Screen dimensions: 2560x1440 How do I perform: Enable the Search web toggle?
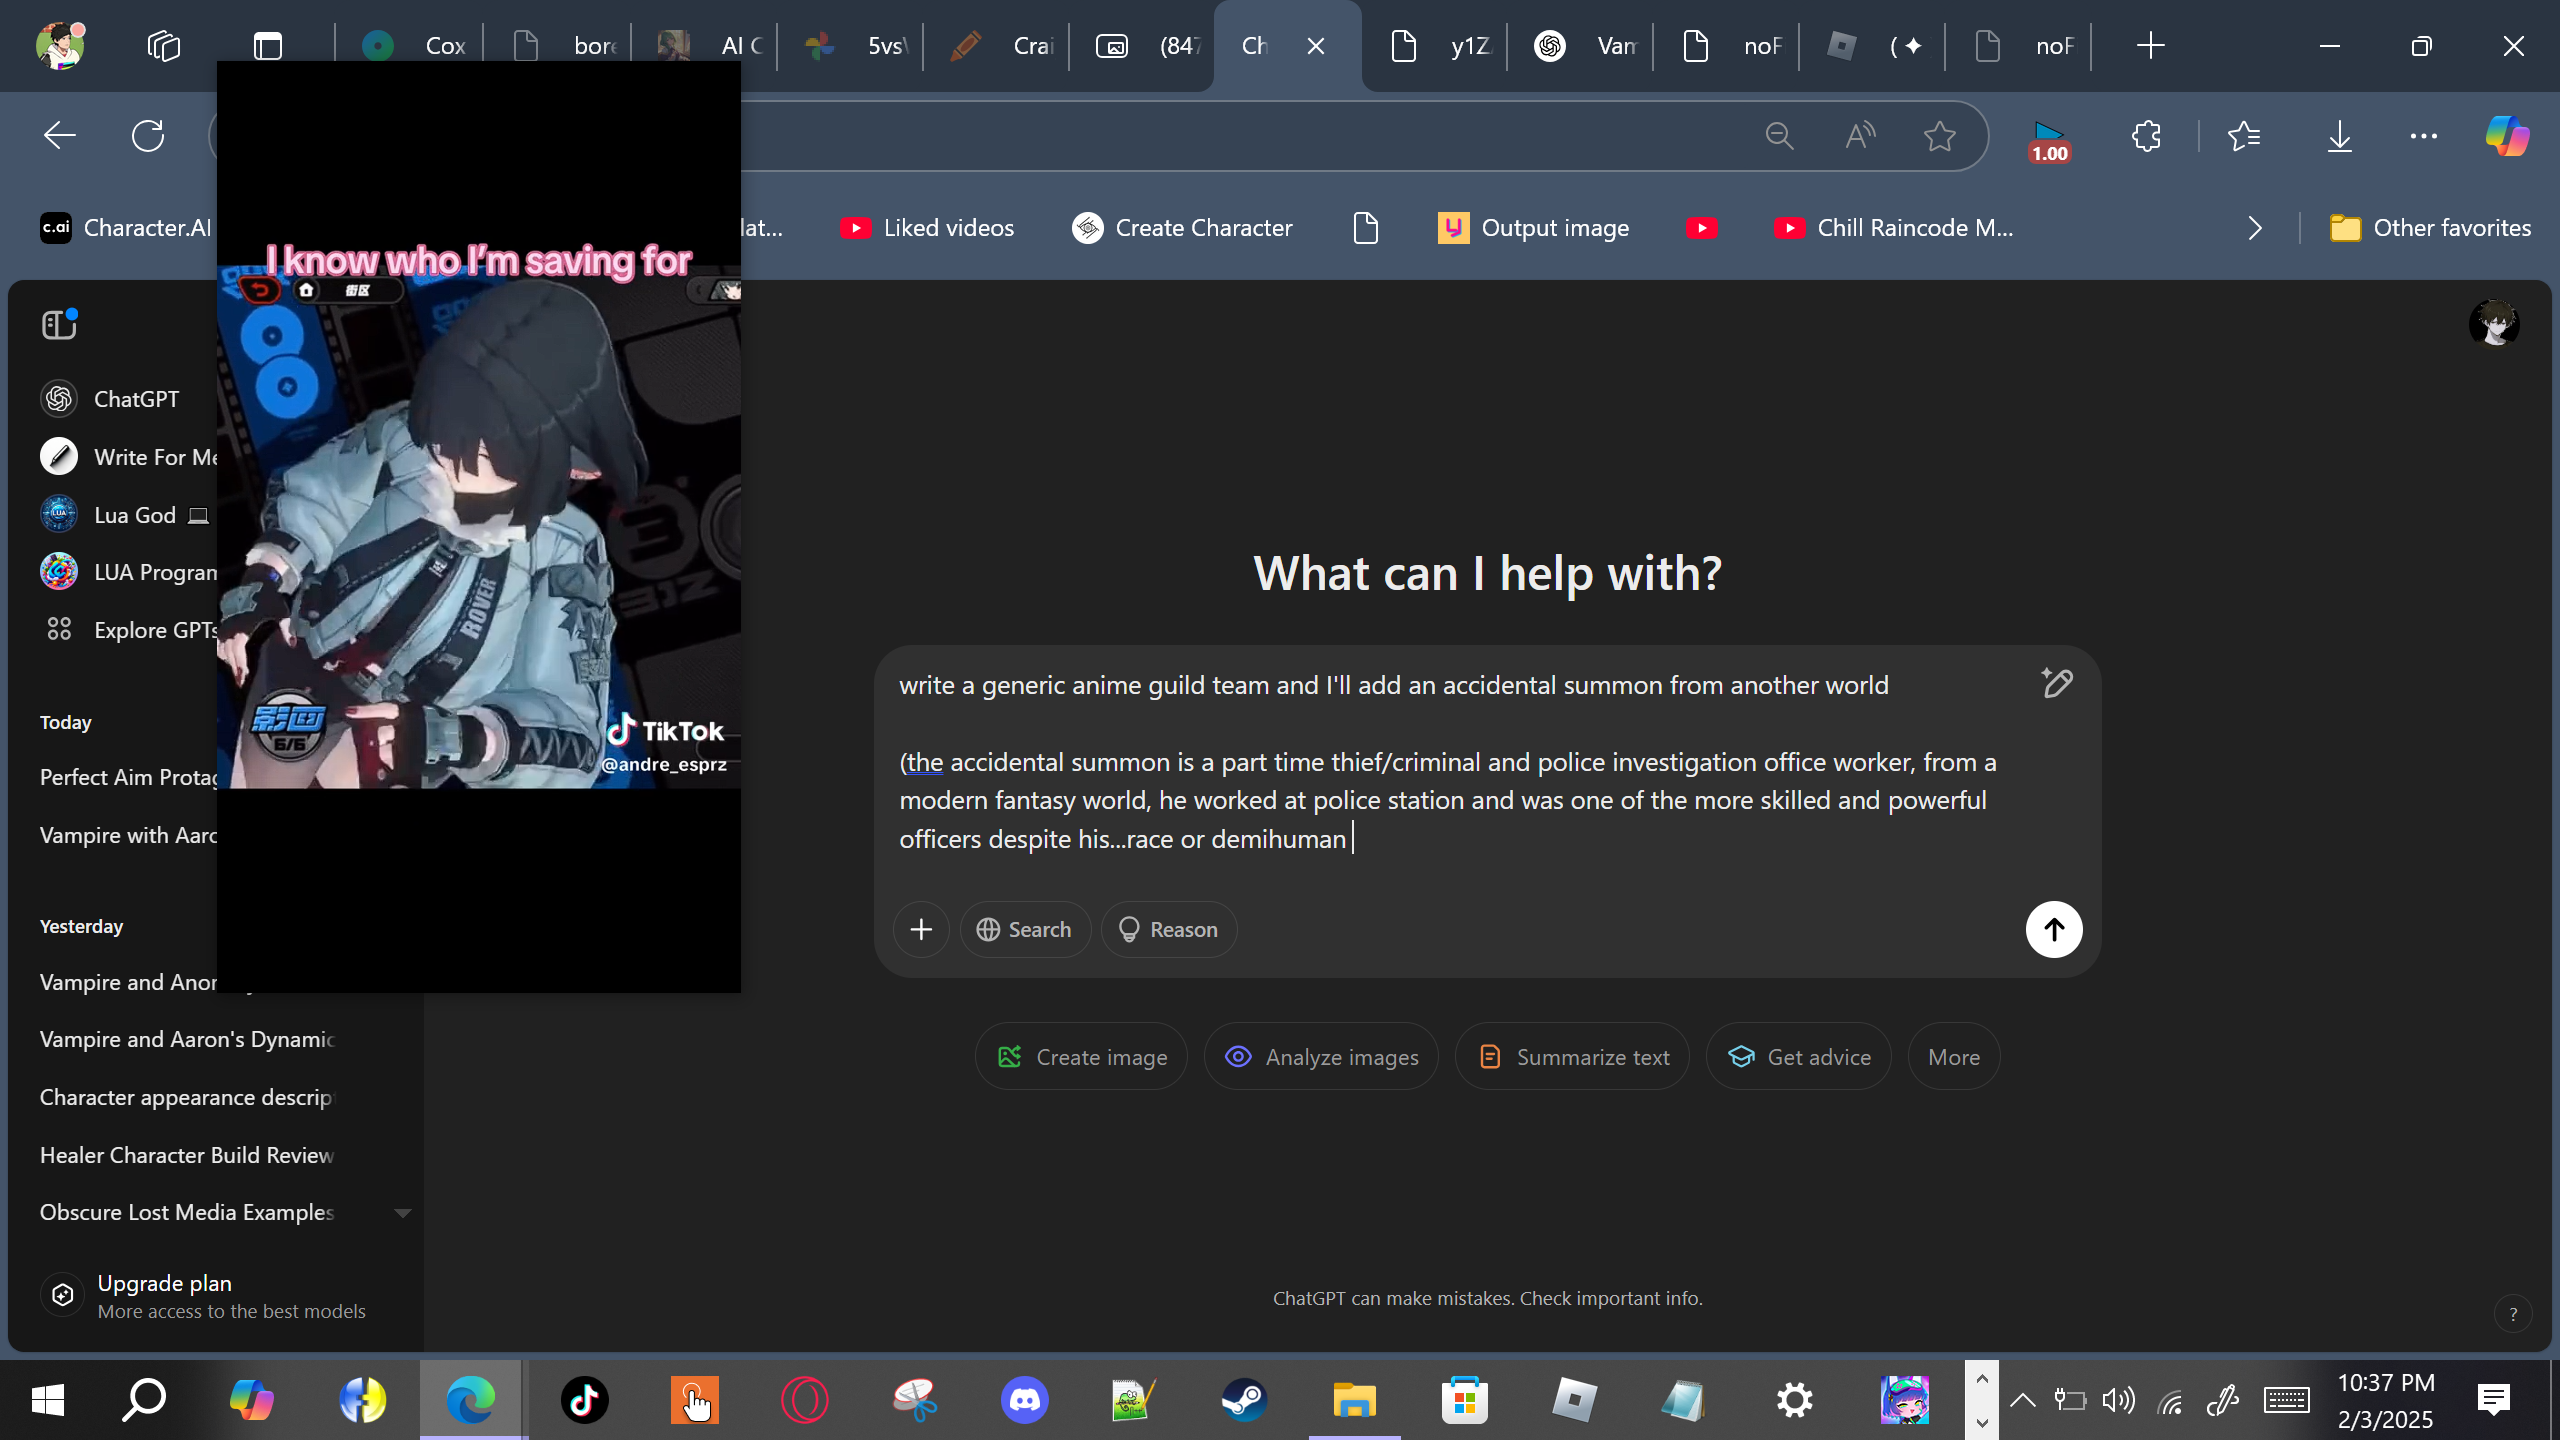coord(1024,930)
